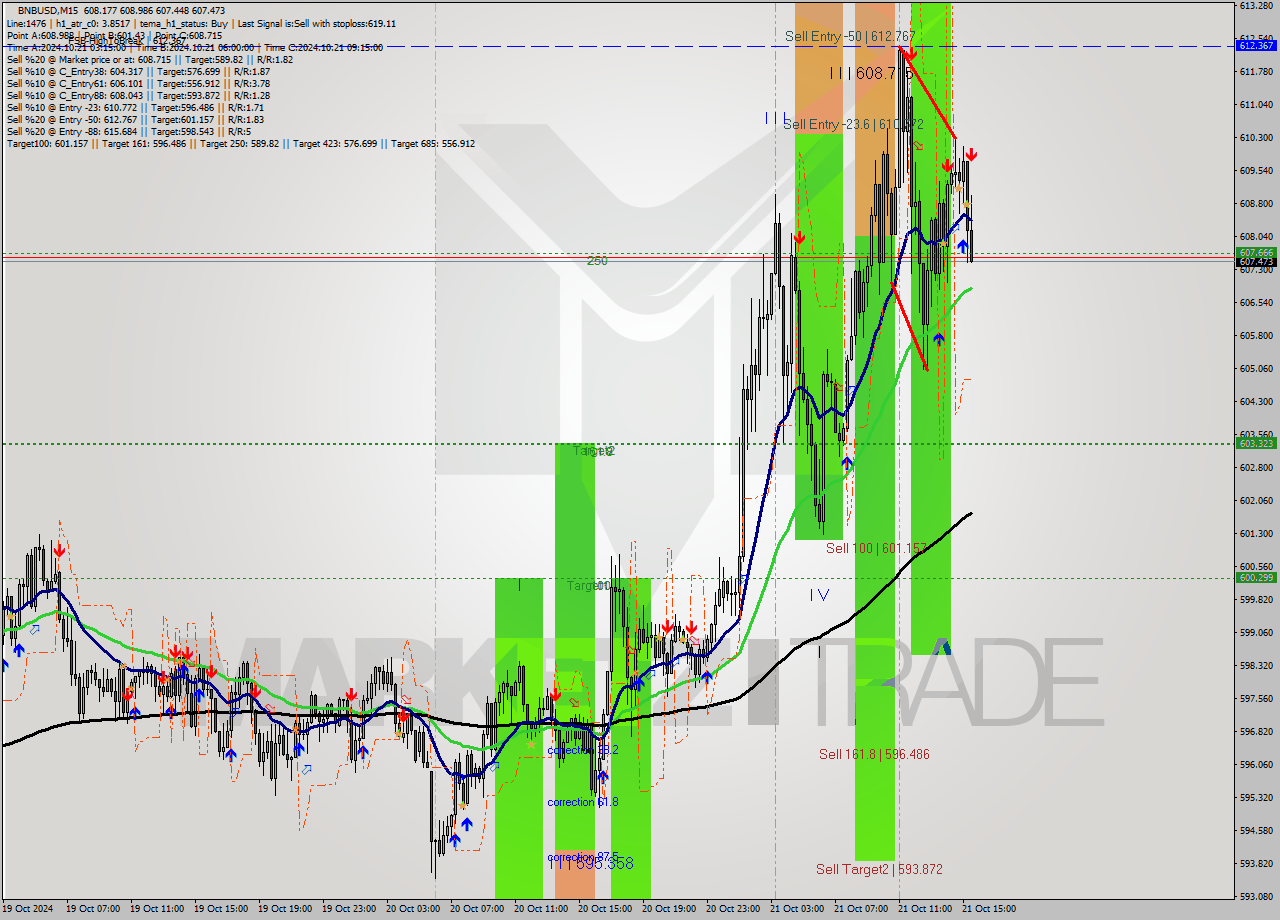Image resolution: width=1280 pixels, height=920 pixels.
Task: Select the 'Last Signal is:Sell with stoploss:619.11' text
Action: tap(316, 23)
